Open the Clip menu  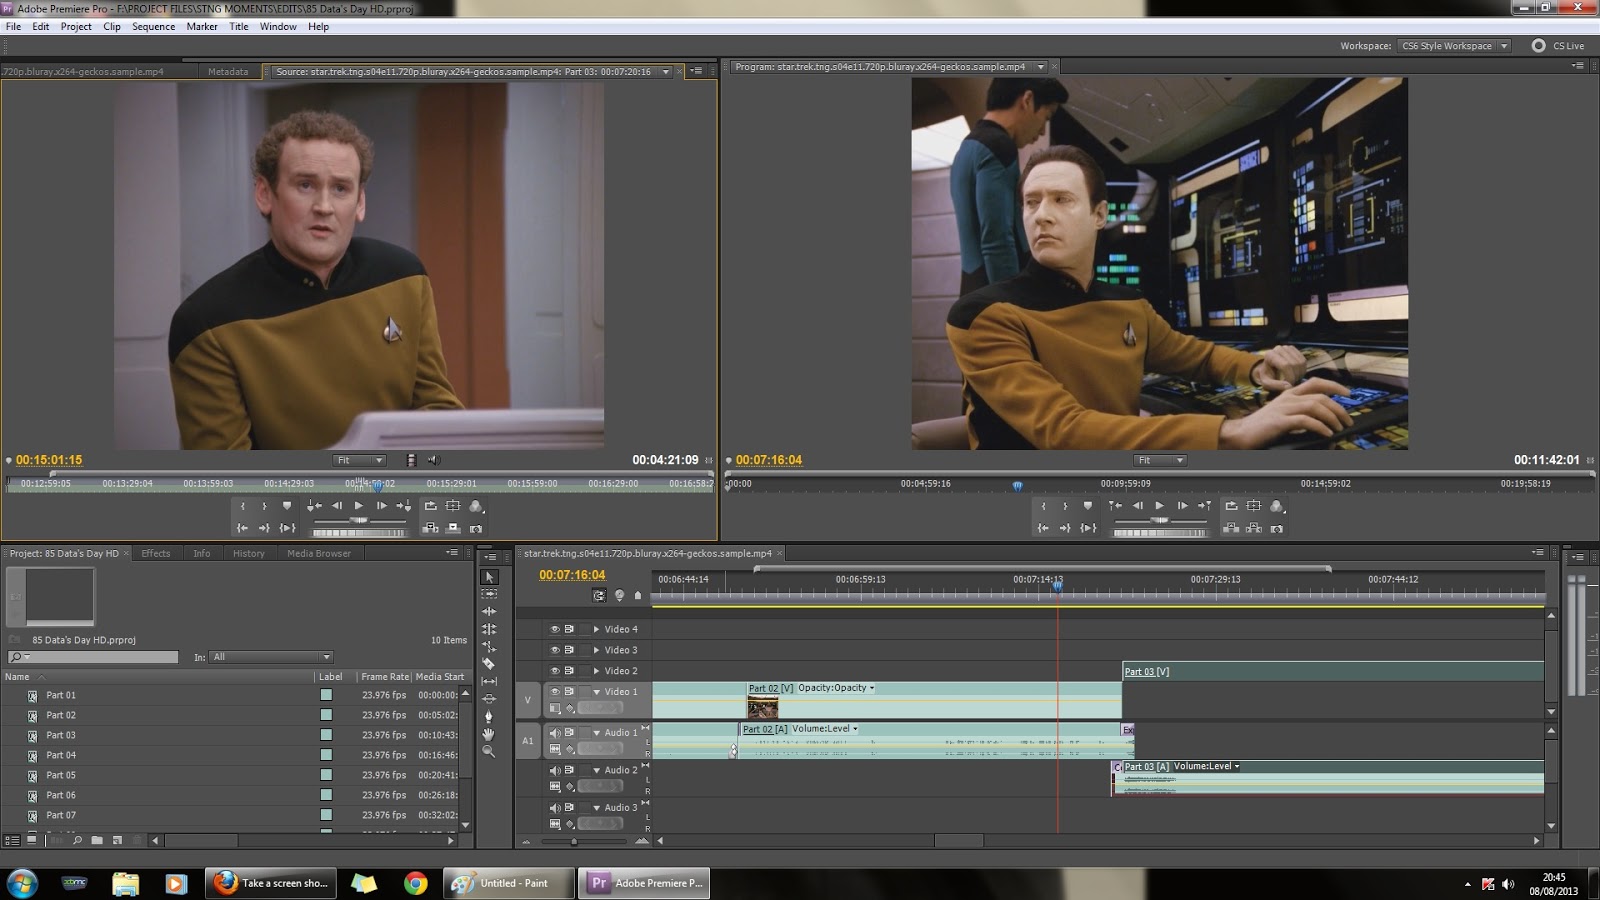(112, 27)
